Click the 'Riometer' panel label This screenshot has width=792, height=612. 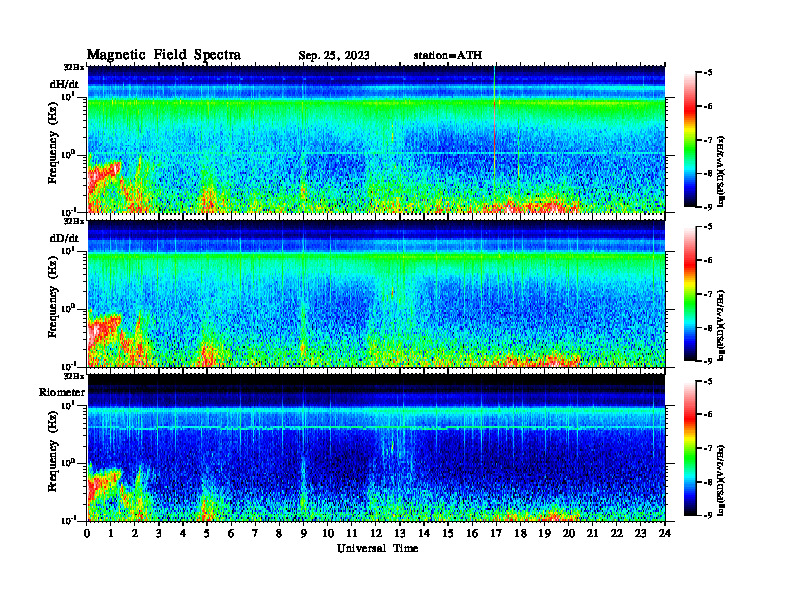point(62,392)
